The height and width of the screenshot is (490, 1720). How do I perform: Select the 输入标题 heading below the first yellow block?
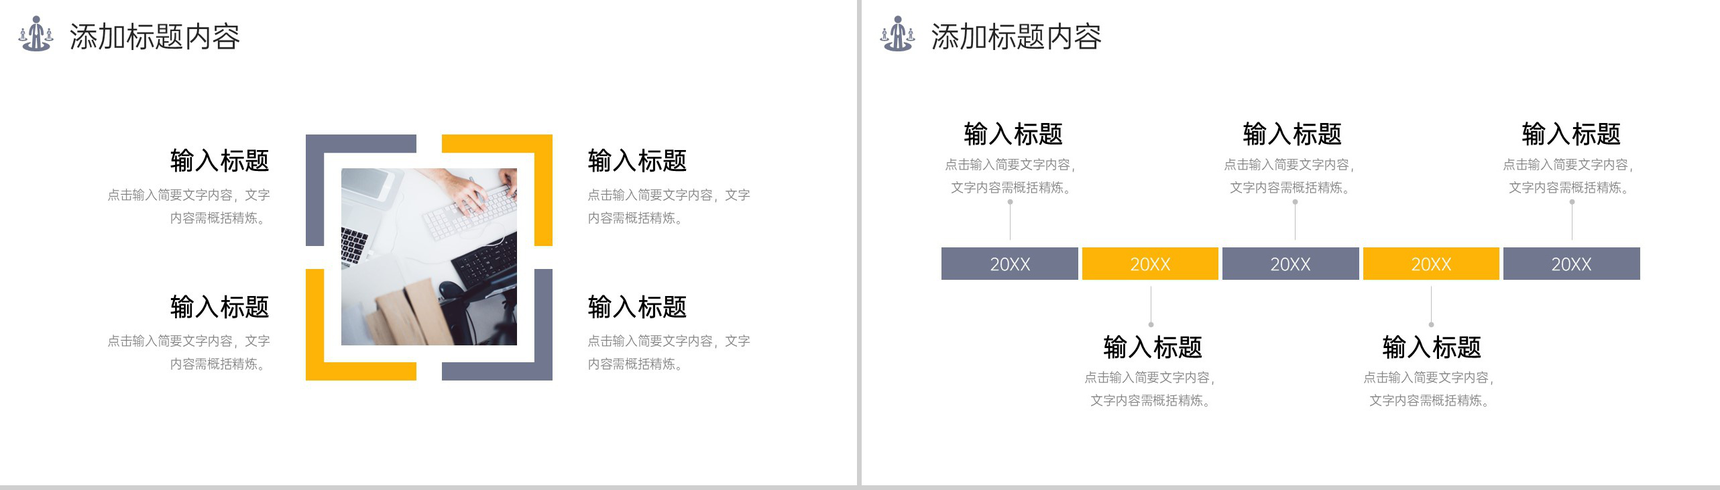1152,347
